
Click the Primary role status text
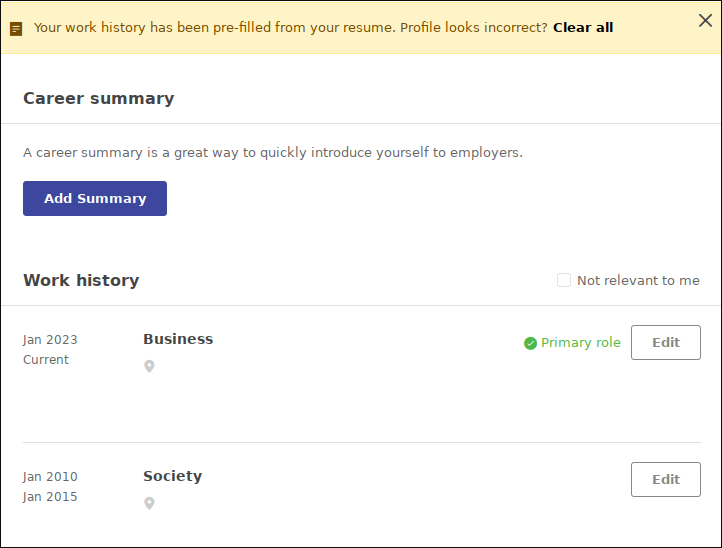(x=581, y=343)
